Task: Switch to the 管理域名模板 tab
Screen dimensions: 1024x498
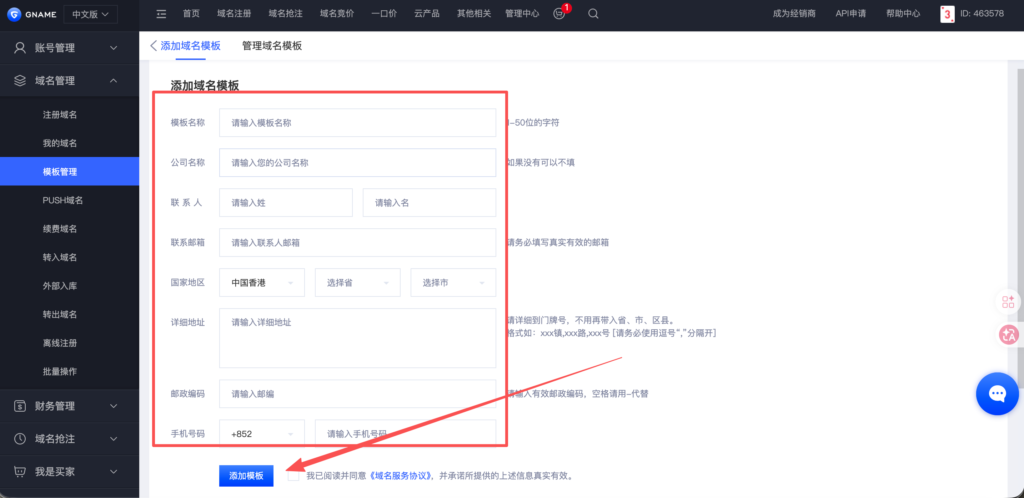Action: (x=272, y=46)
